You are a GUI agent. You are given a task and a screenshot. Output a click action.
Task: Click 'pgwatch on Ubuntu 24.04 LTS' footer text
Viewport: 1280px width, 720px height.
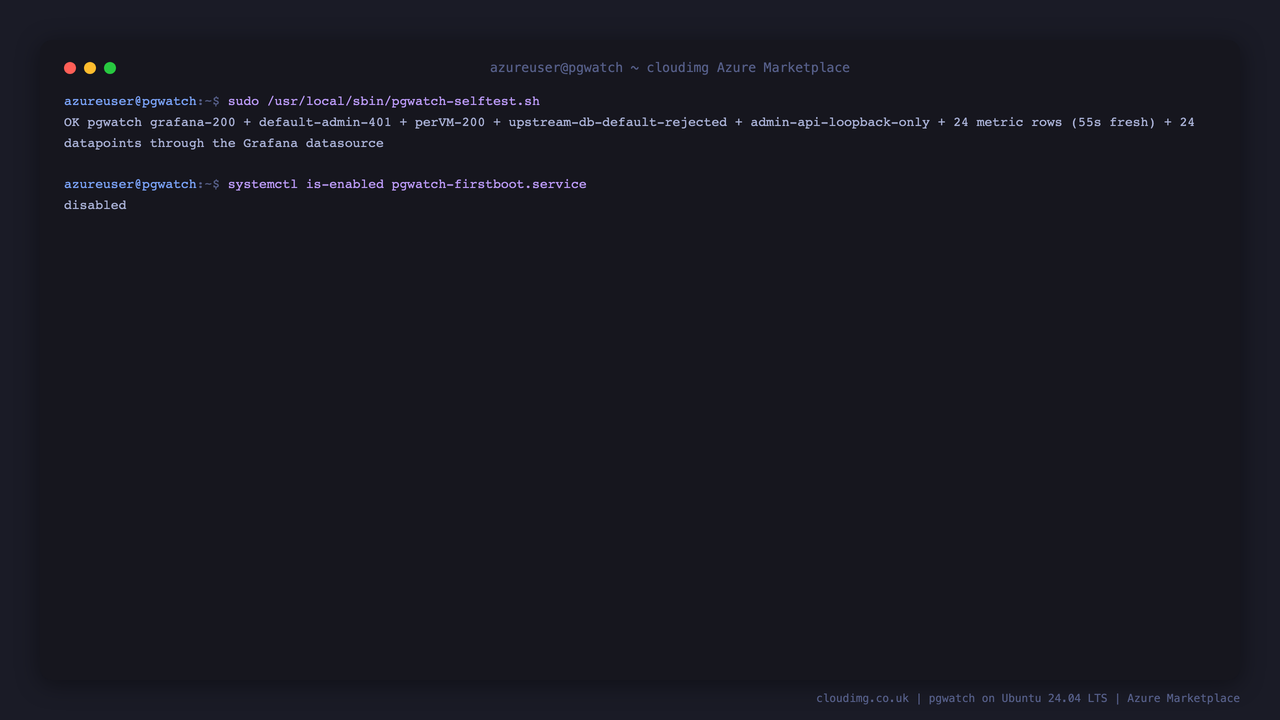click(x=1018, y=698)
